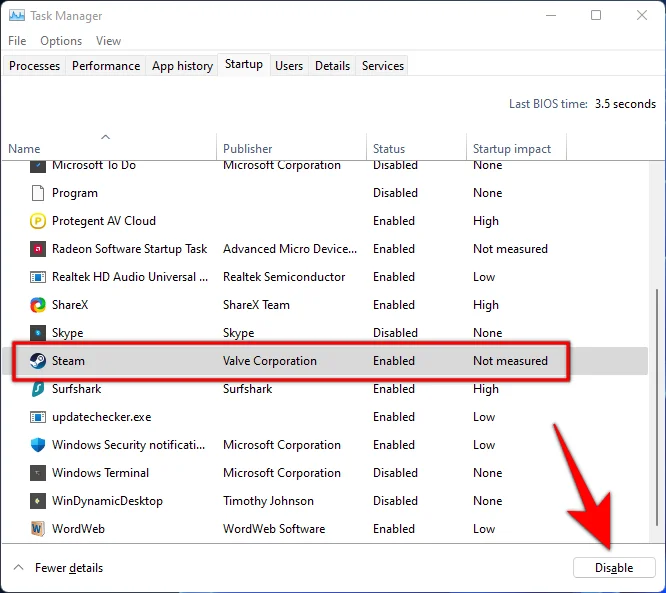Click the Realtek Semiconductor publisher cell
Viewport: 666px width, 593px height.
coord(284,277)
